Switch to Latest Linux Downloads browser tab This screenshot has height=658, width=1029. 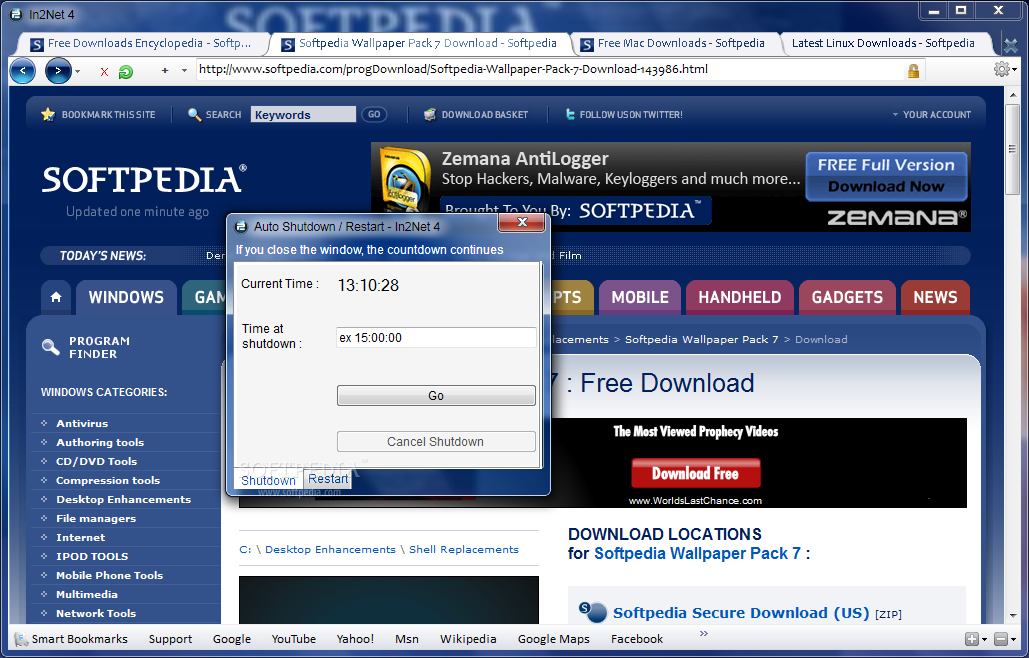[883, 44]
